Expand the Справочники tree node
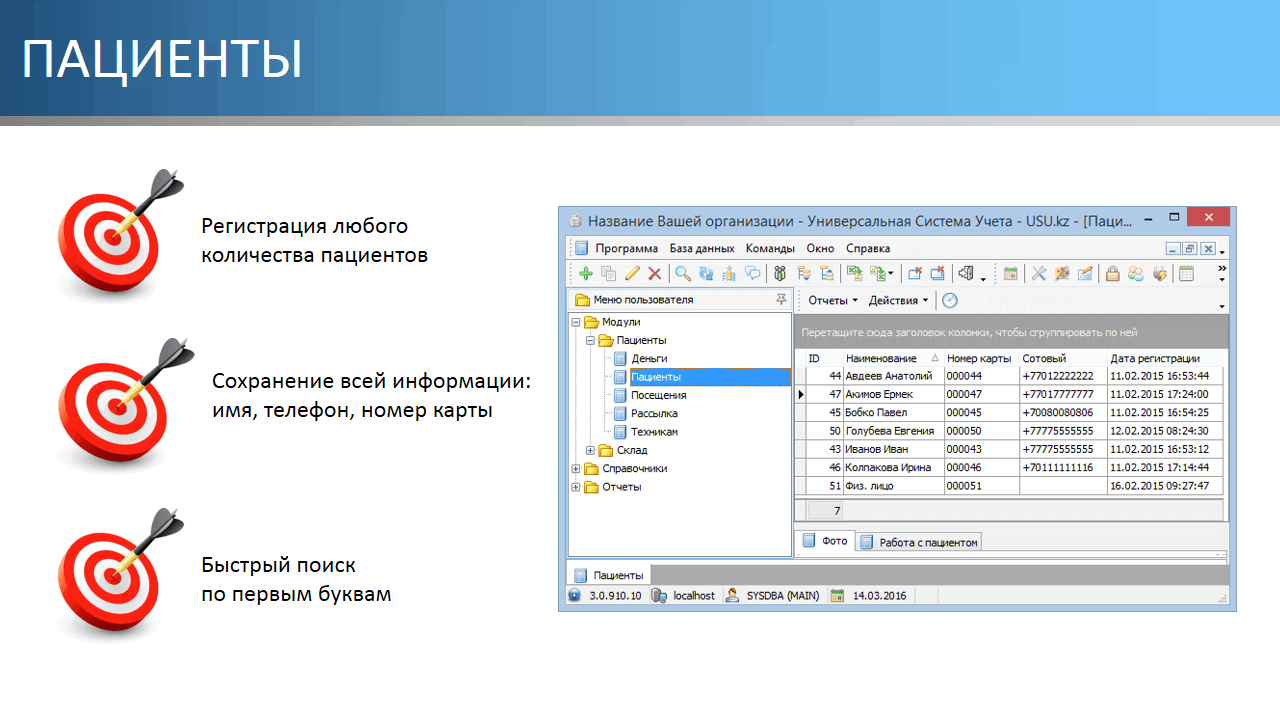1280x720 pixels. point(576,469)
